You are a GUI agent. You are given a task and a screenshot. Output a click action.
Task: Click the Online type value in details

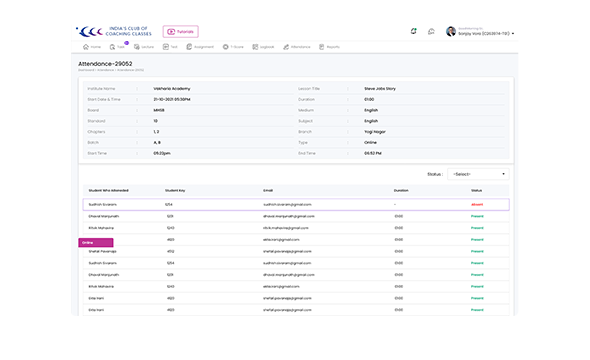coord(370,143)
